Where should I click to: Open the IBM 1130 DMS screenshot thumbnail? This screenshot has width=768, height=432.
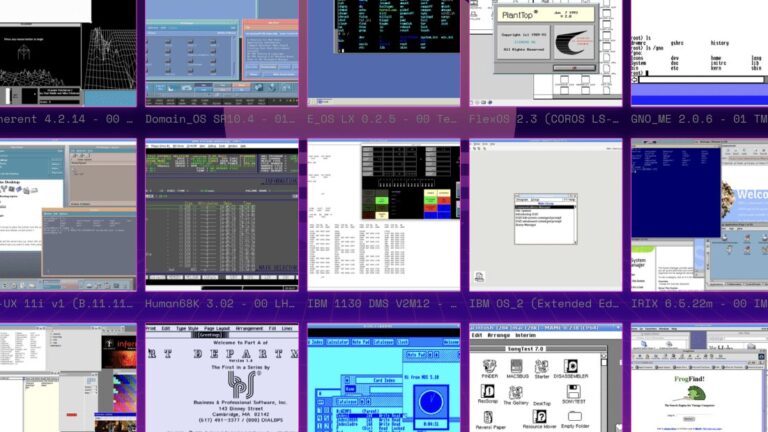[x=384, y=215]
